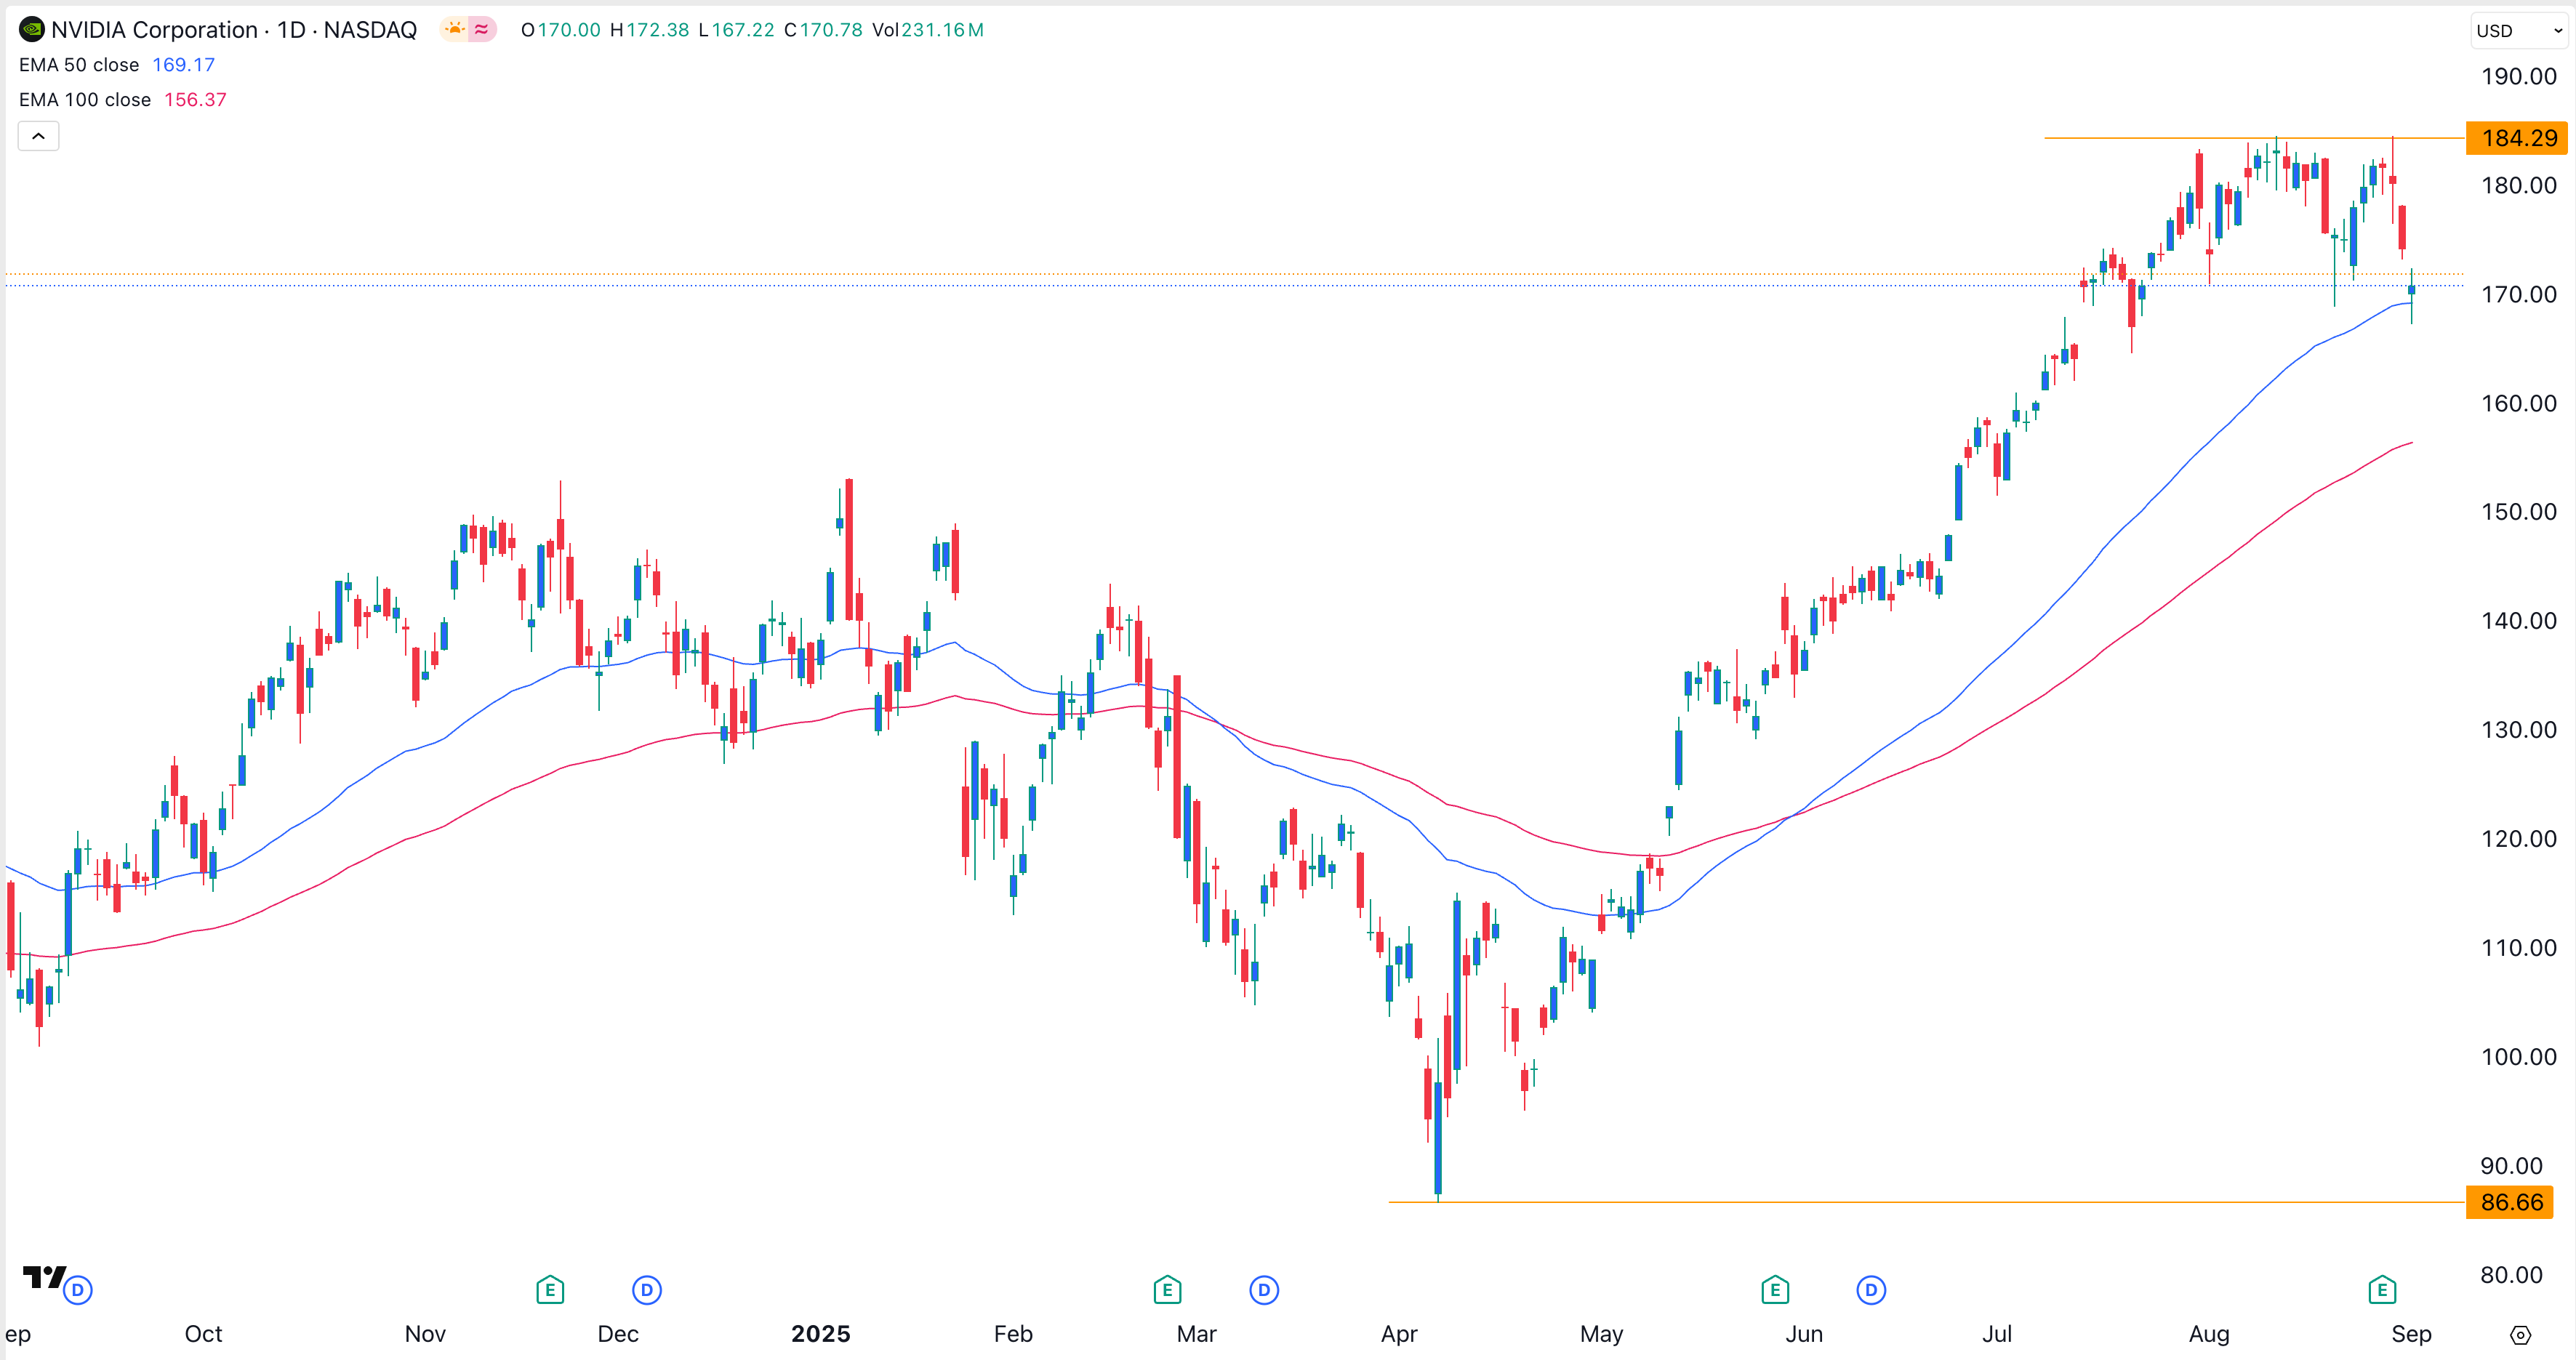The width and height of the screenshot is (2576, 1360).
Task: Click the 100.00 price axis label
Action: coord(2518,1057)
